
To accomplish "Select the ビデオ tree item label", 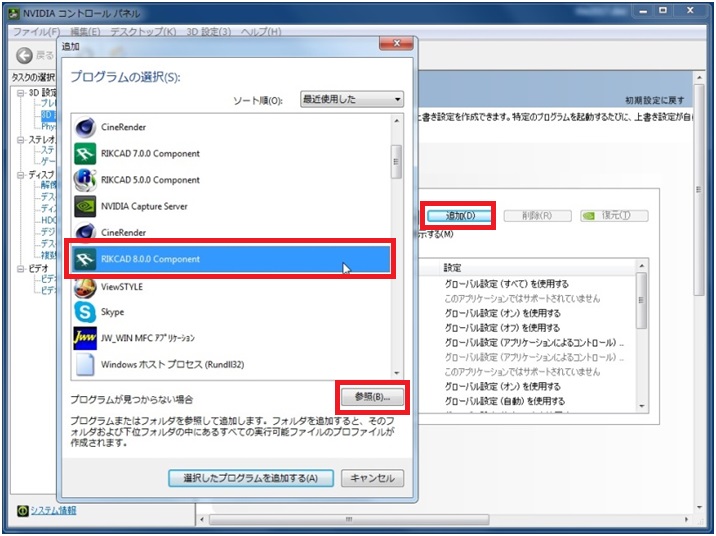I will click(38, 268).
